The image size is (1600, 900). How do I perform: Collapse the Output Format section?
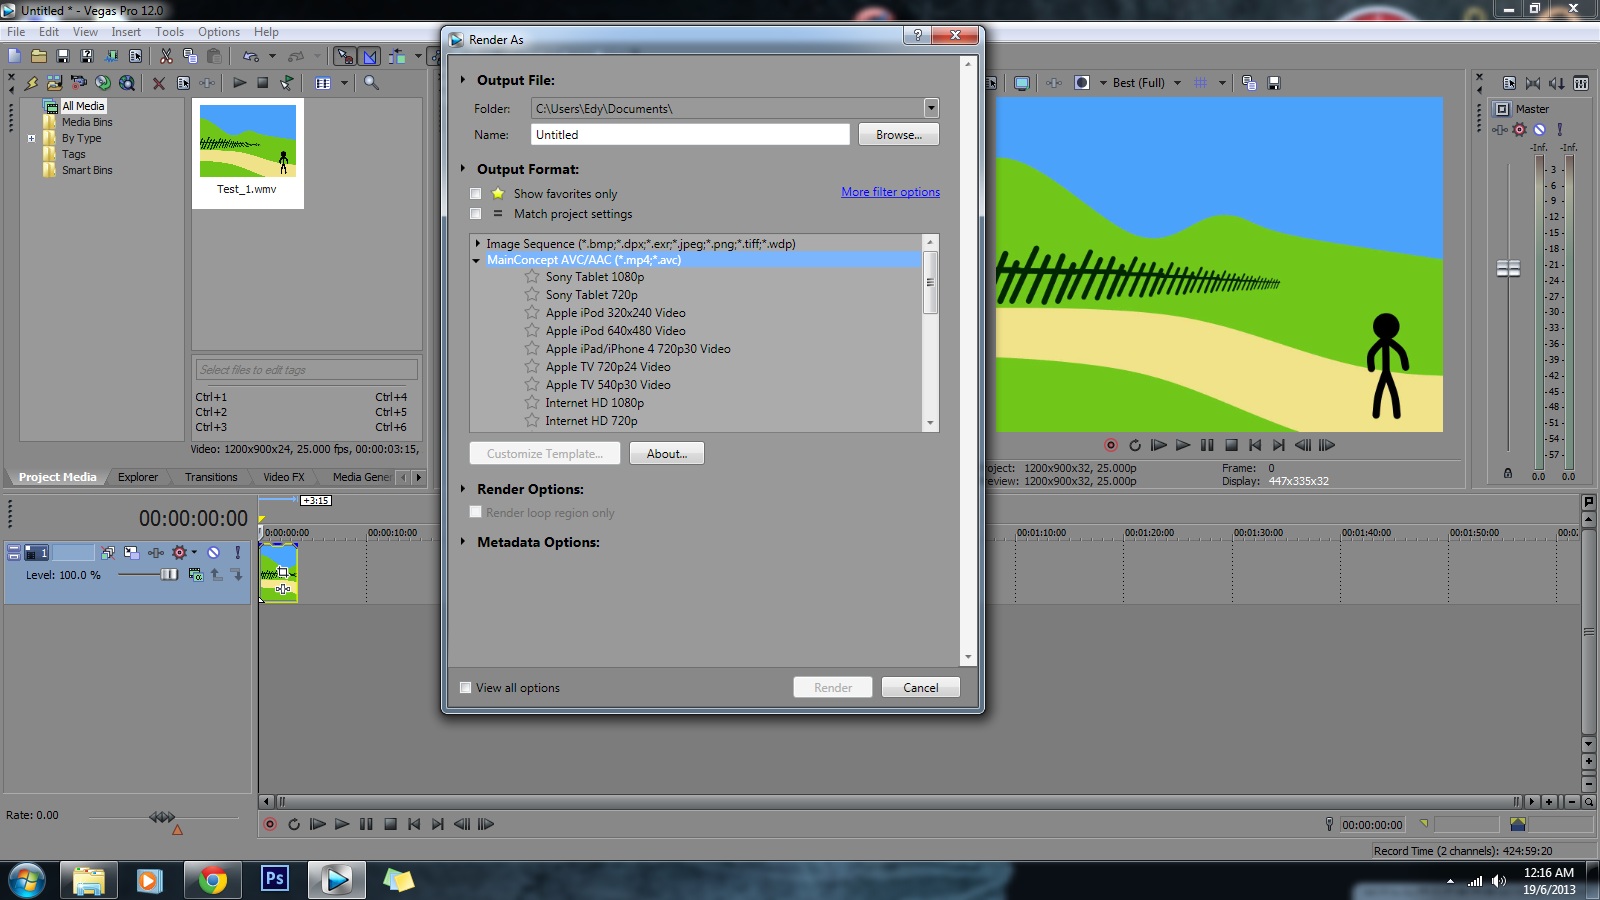[x=463, y=169]
